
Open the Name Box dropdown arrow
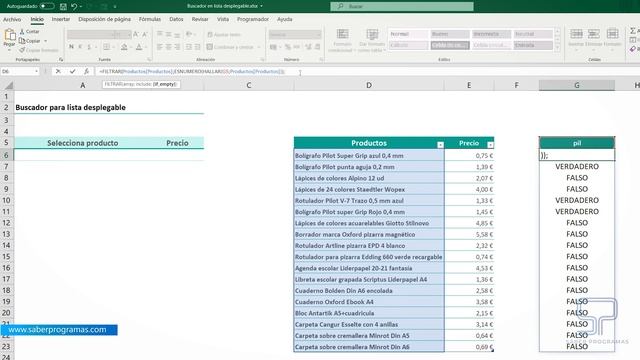pos(36,71)
